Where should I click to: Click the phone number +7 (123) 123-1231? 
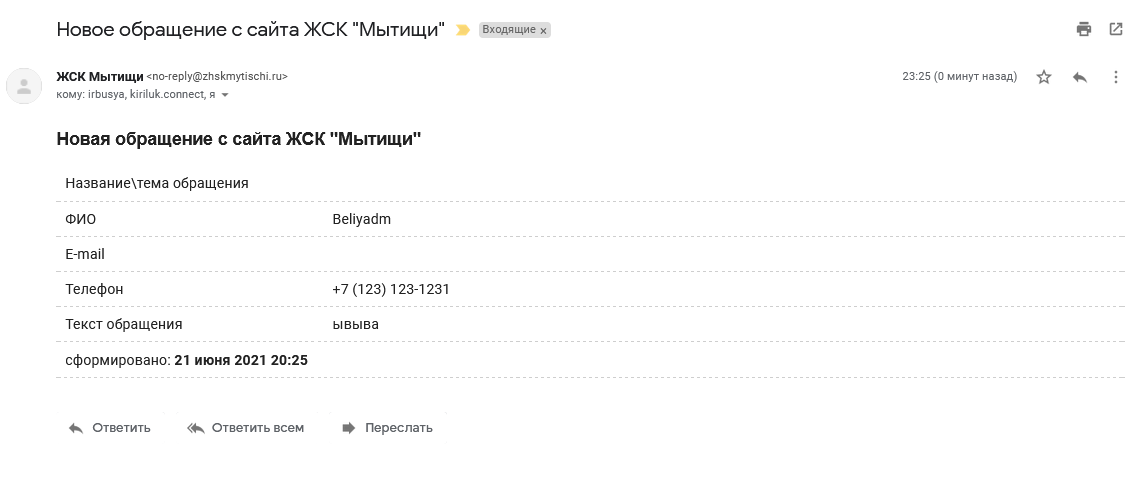tap(391, 290)
